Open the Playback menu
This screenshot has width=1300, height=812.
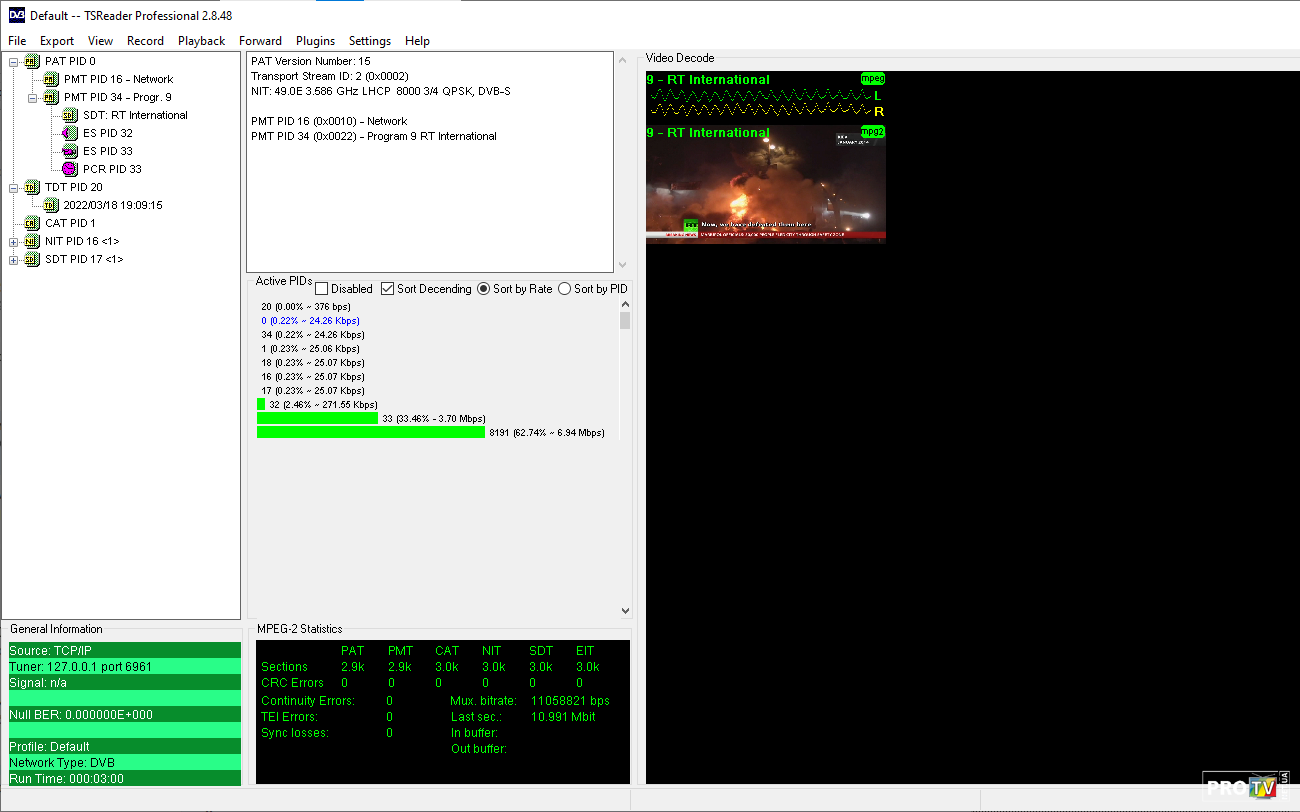tap(201, 41)
